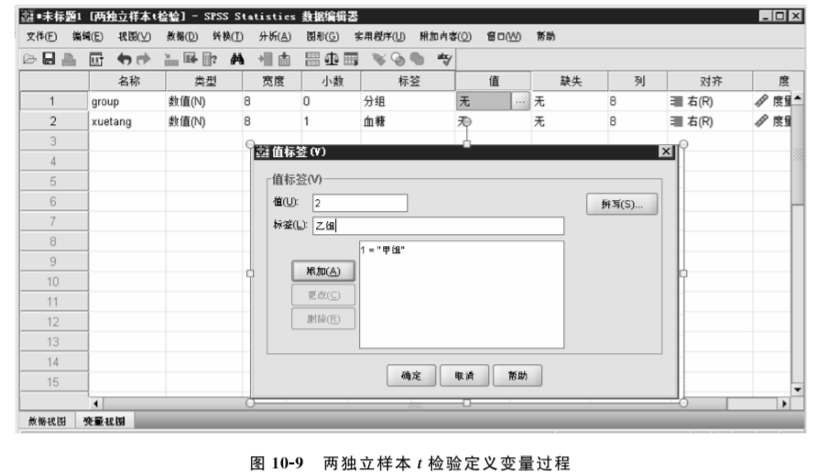The width and height of the screenshot is (831, 476).
Task: Click the Use variable sets circles icon
Action: point(397,59)
